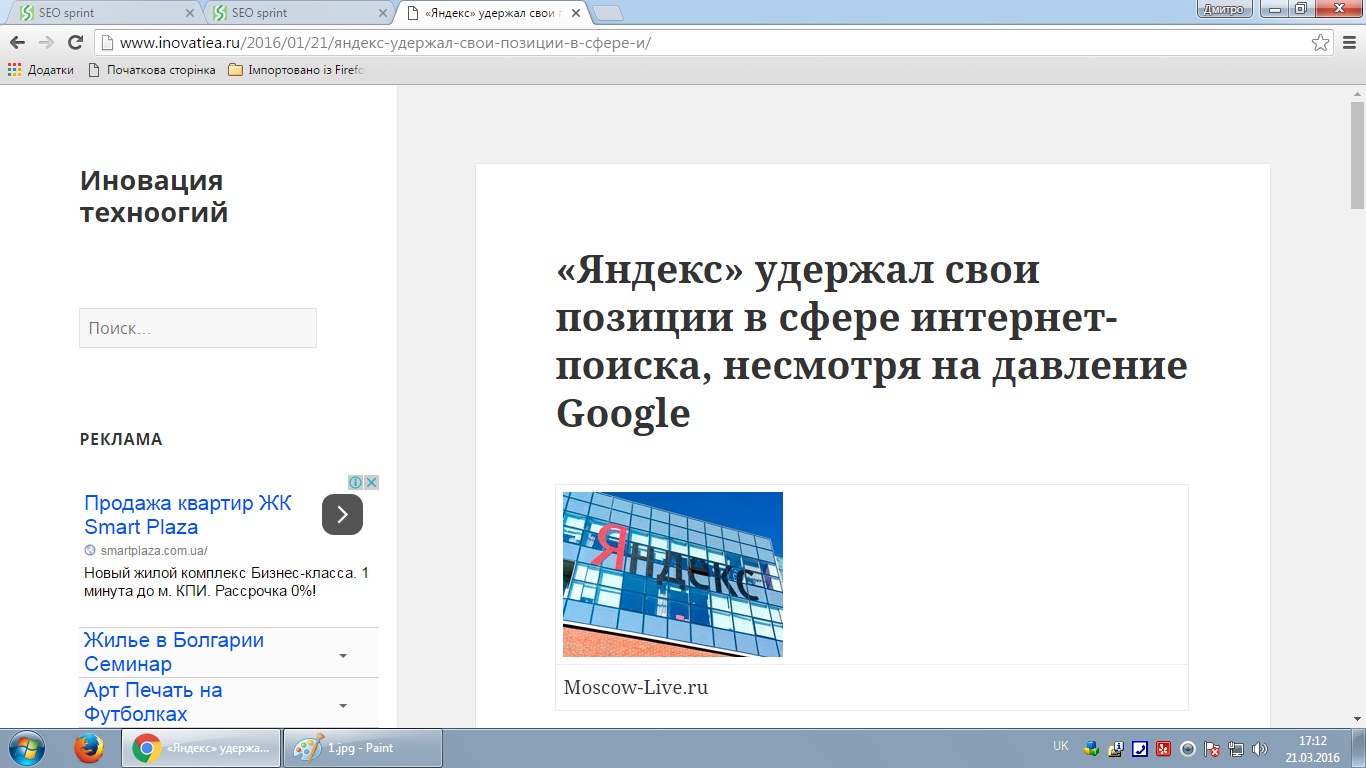Open the Початкова сторінка bookmark
Viewport: 1366px width, 768px height.
click(x=152, y=70)
